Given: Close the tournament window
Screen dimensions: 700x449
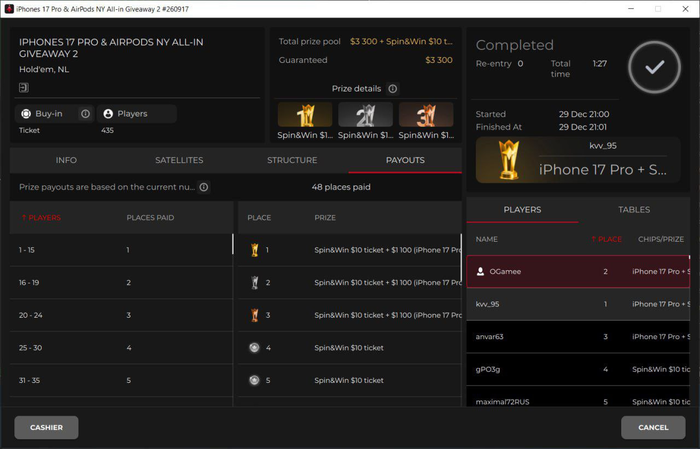Looking at the screenshot, I should coord(685,9).
